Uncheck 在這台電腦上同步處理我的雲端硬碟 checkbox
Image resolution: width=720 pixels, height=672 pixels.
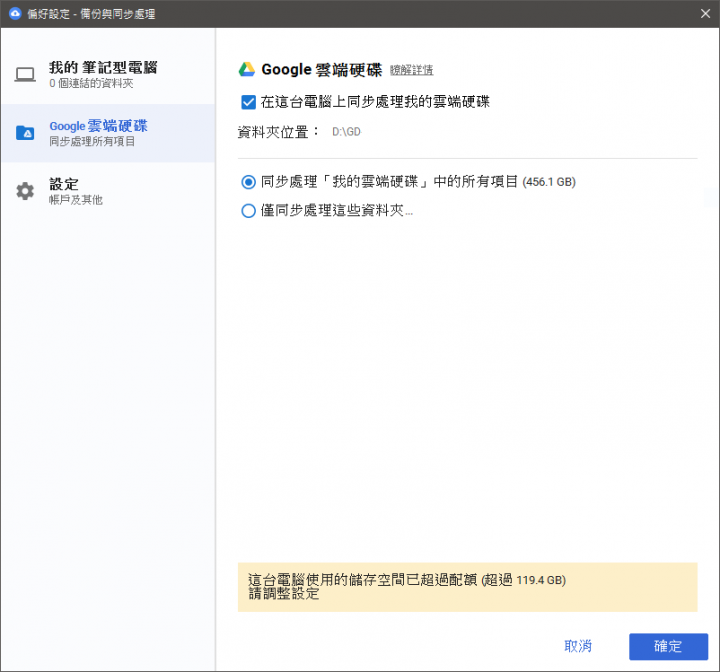(x=248, y=102)
